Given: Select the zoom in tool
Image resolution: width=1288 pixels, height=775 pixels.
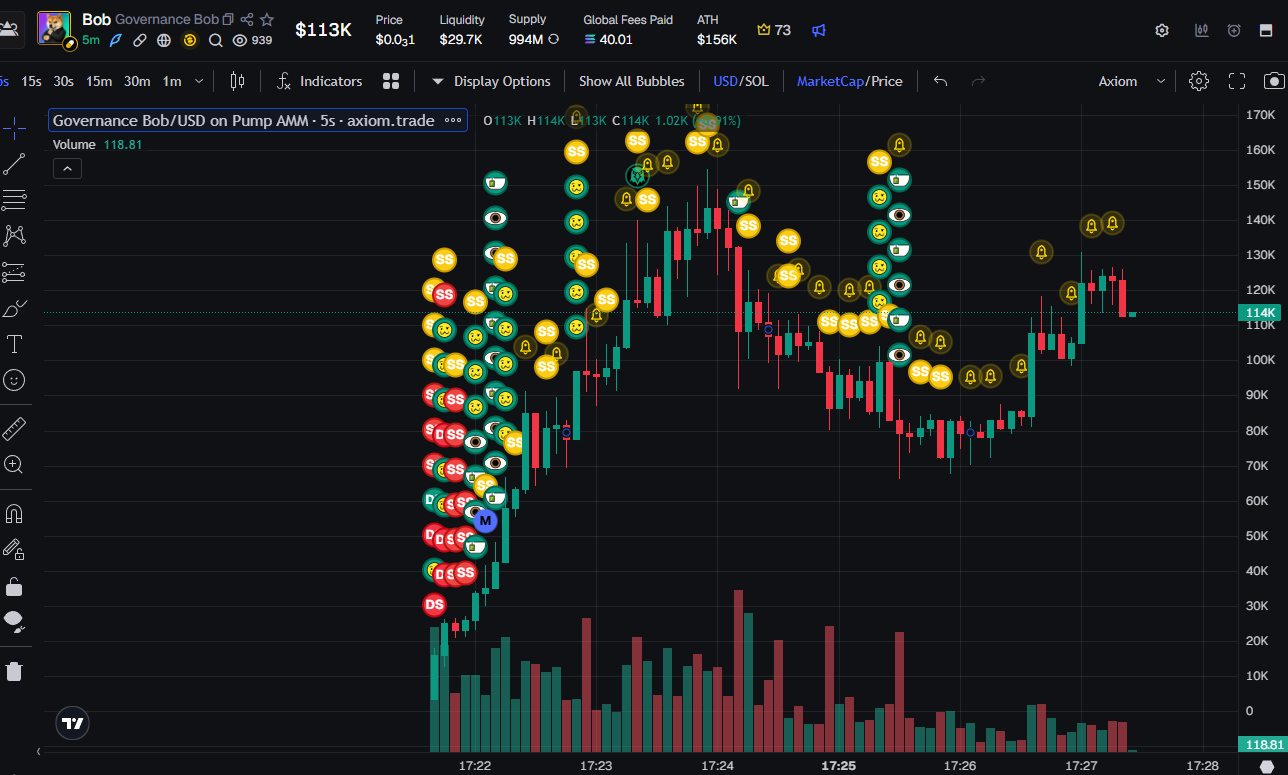Looking at the screenshot, I should point(14,464).
